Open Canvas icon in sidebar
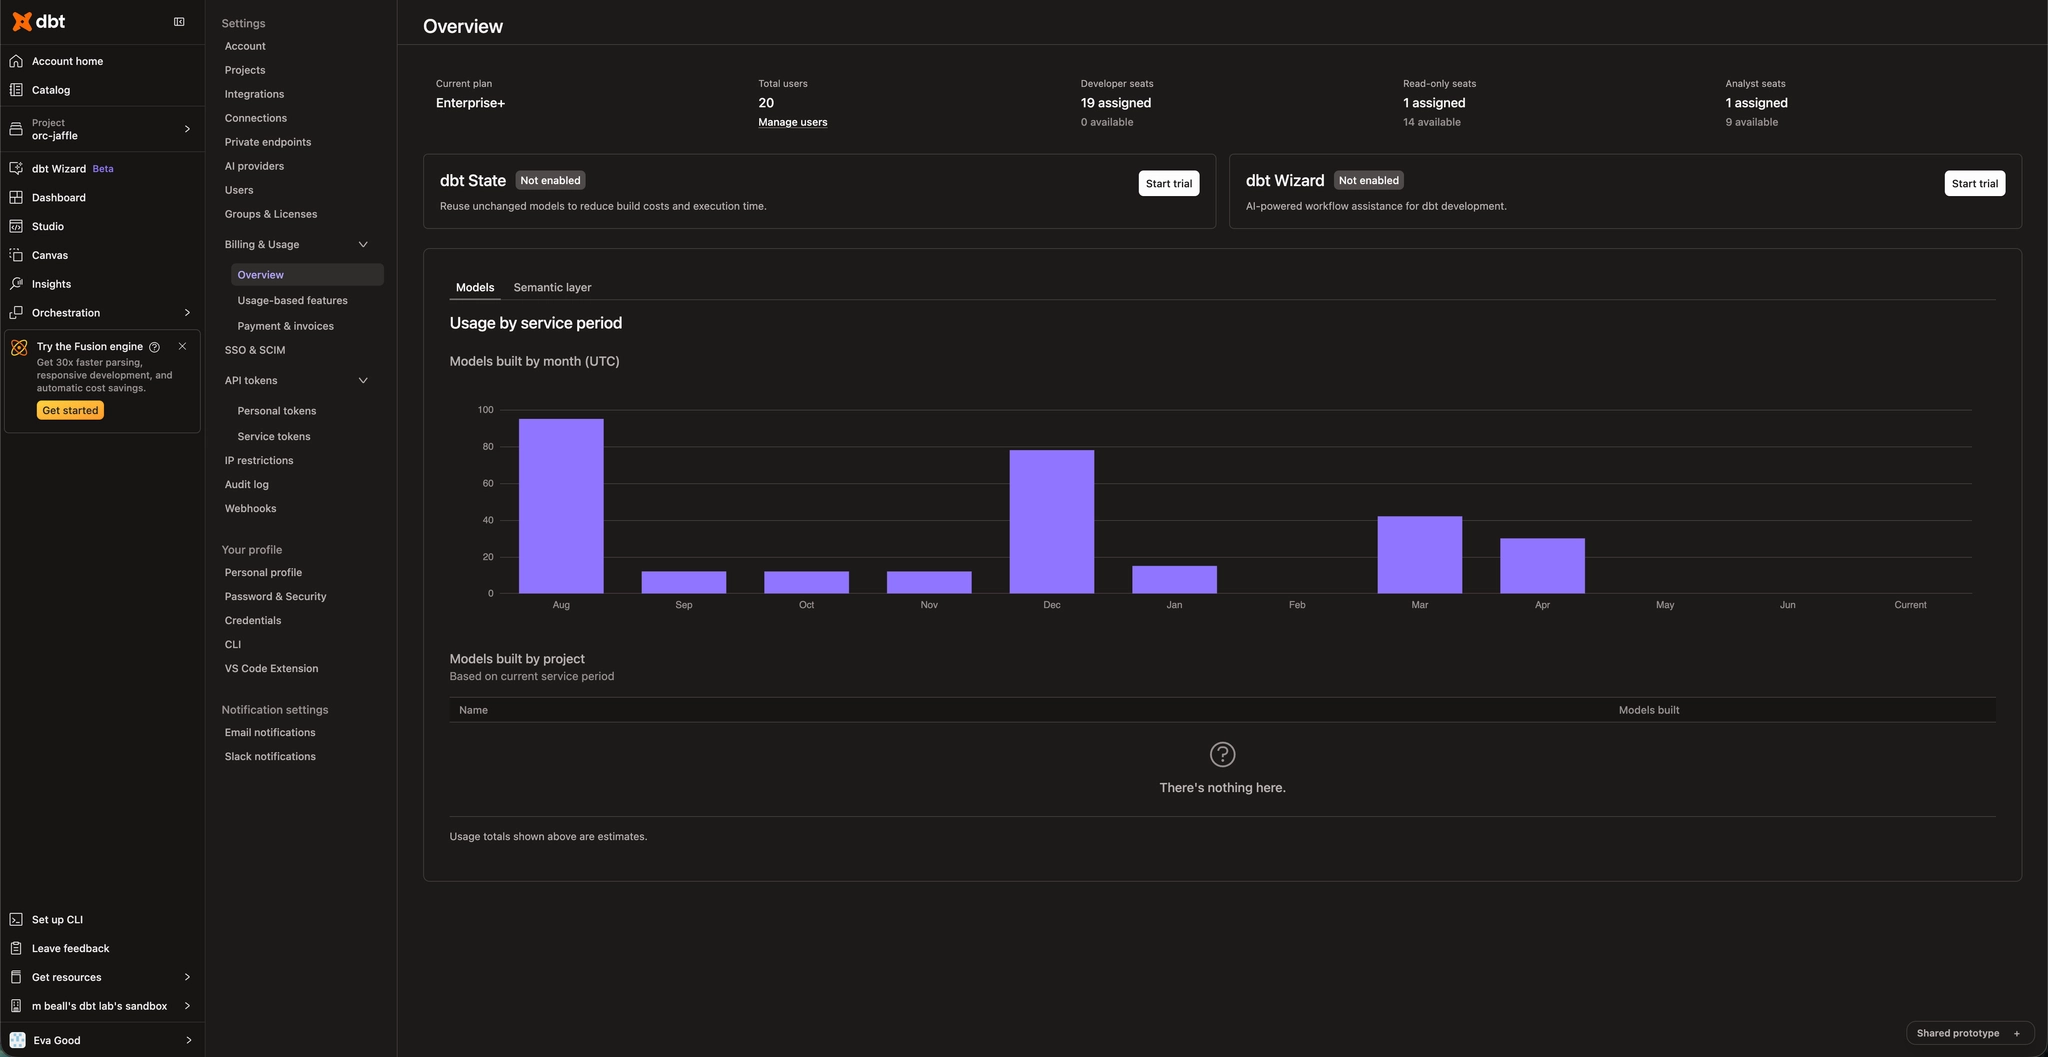 (x=16, y=255)
